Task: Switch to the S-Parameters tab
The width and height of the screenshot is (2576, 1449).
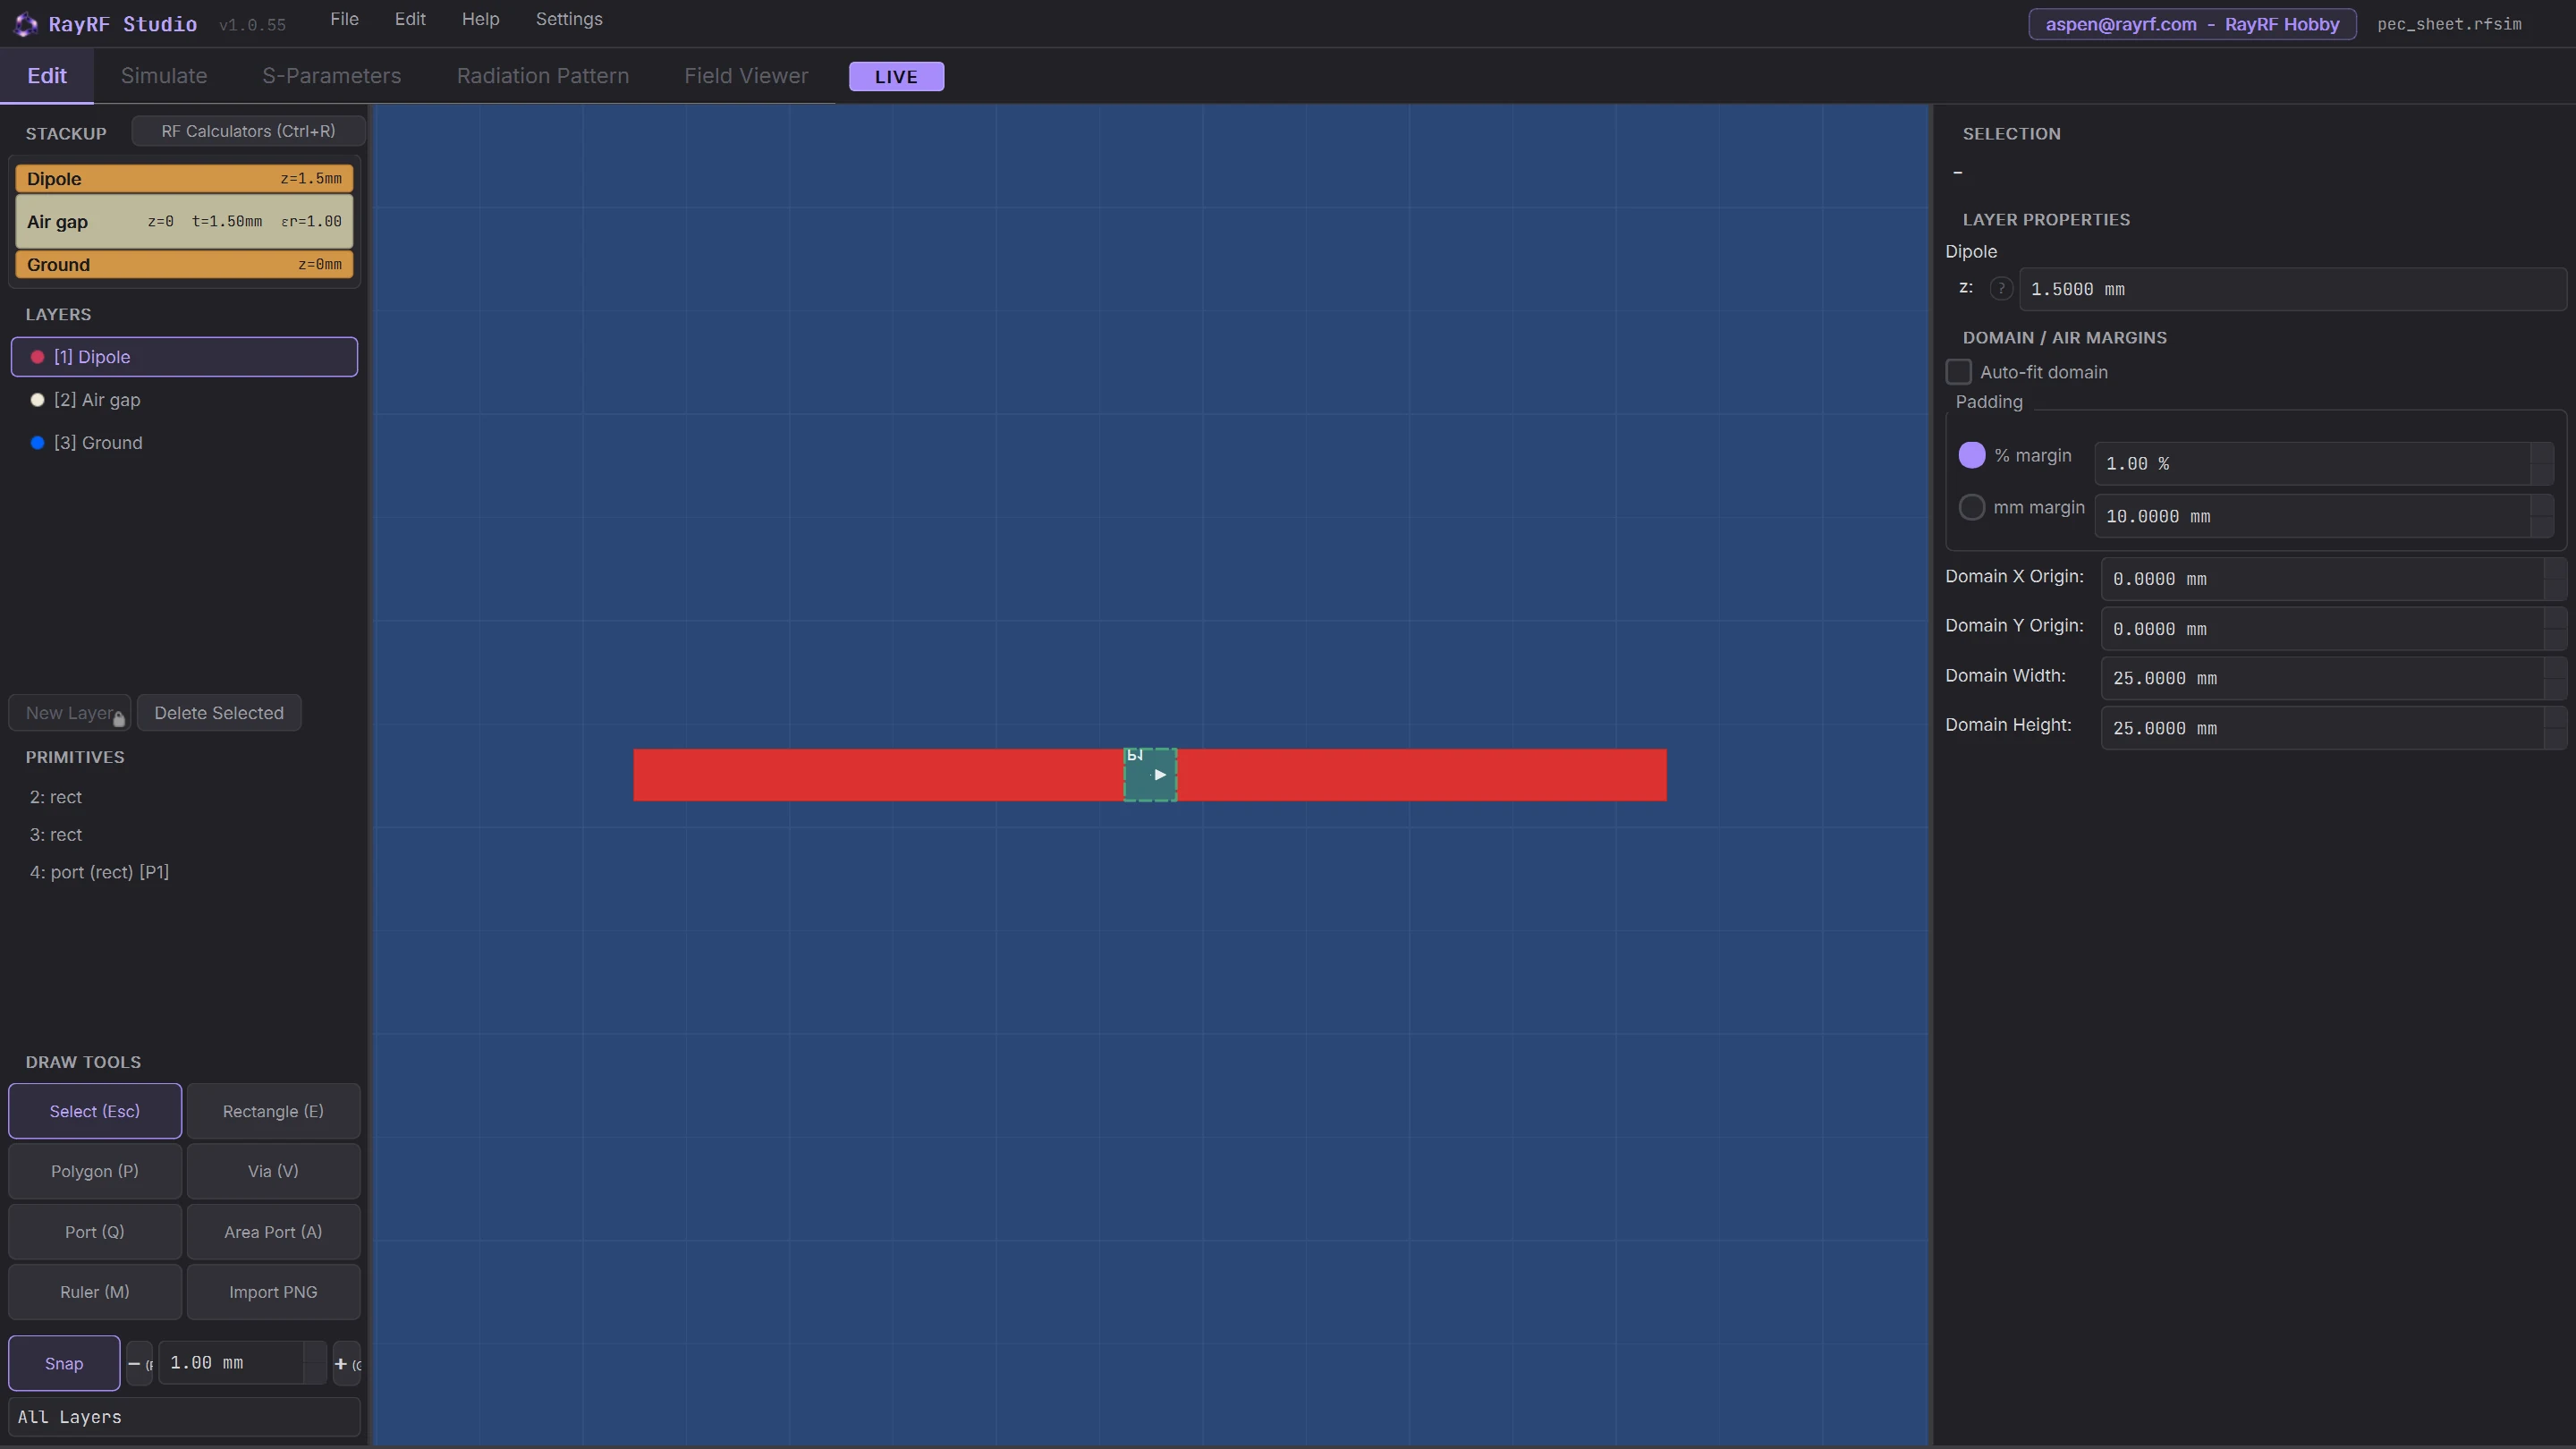Action: [332, 76]
